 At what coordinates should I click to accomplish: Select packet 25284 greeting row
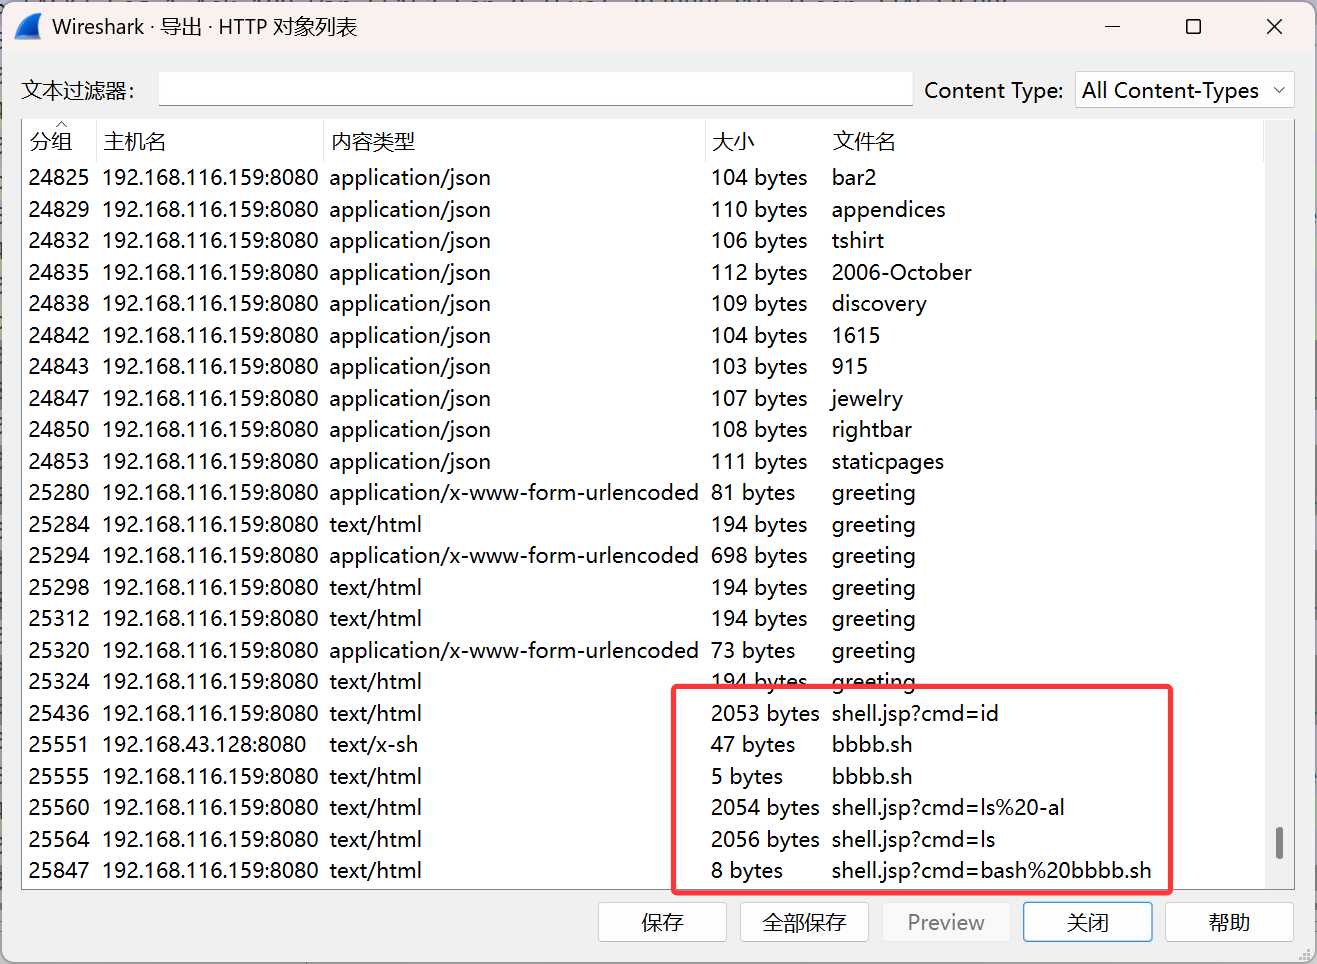(642, 524)
